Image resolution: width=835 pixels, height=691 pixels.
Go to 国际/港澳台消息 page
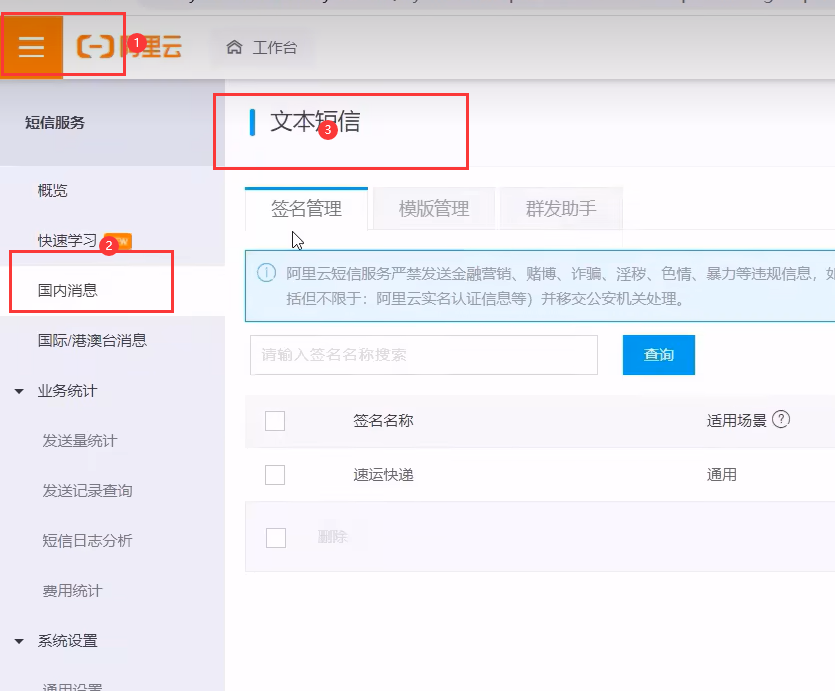click(92, 341)
